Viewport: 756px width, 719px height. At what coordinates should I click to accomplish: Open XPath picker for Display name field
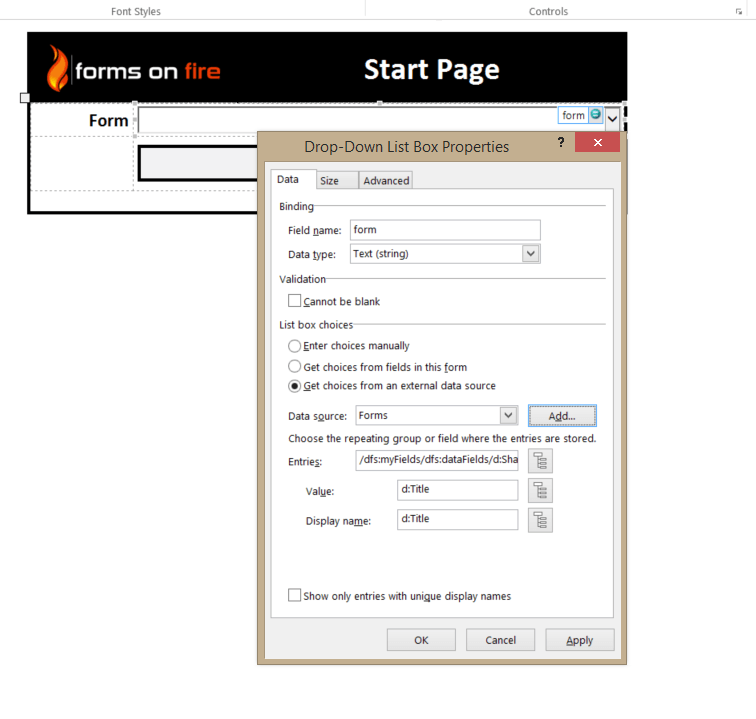540,520
